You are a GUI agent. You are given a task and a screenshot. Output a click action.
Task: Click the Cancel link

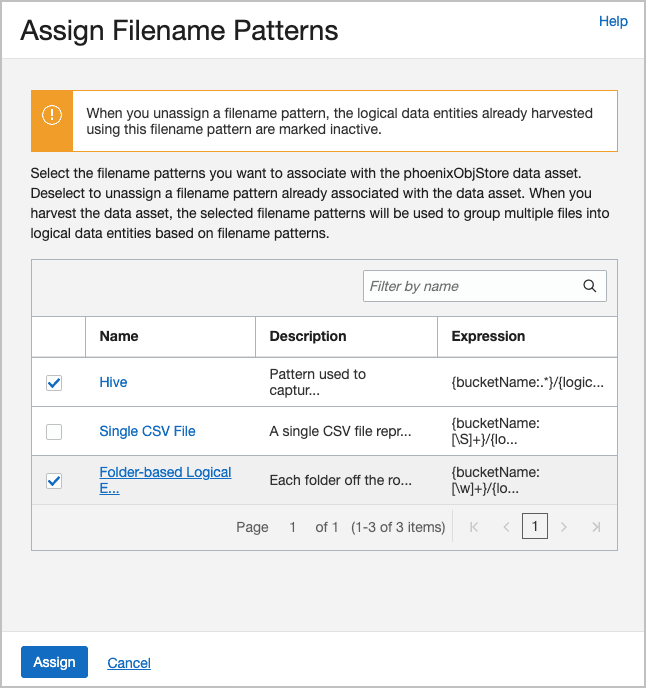pos(129,663)
